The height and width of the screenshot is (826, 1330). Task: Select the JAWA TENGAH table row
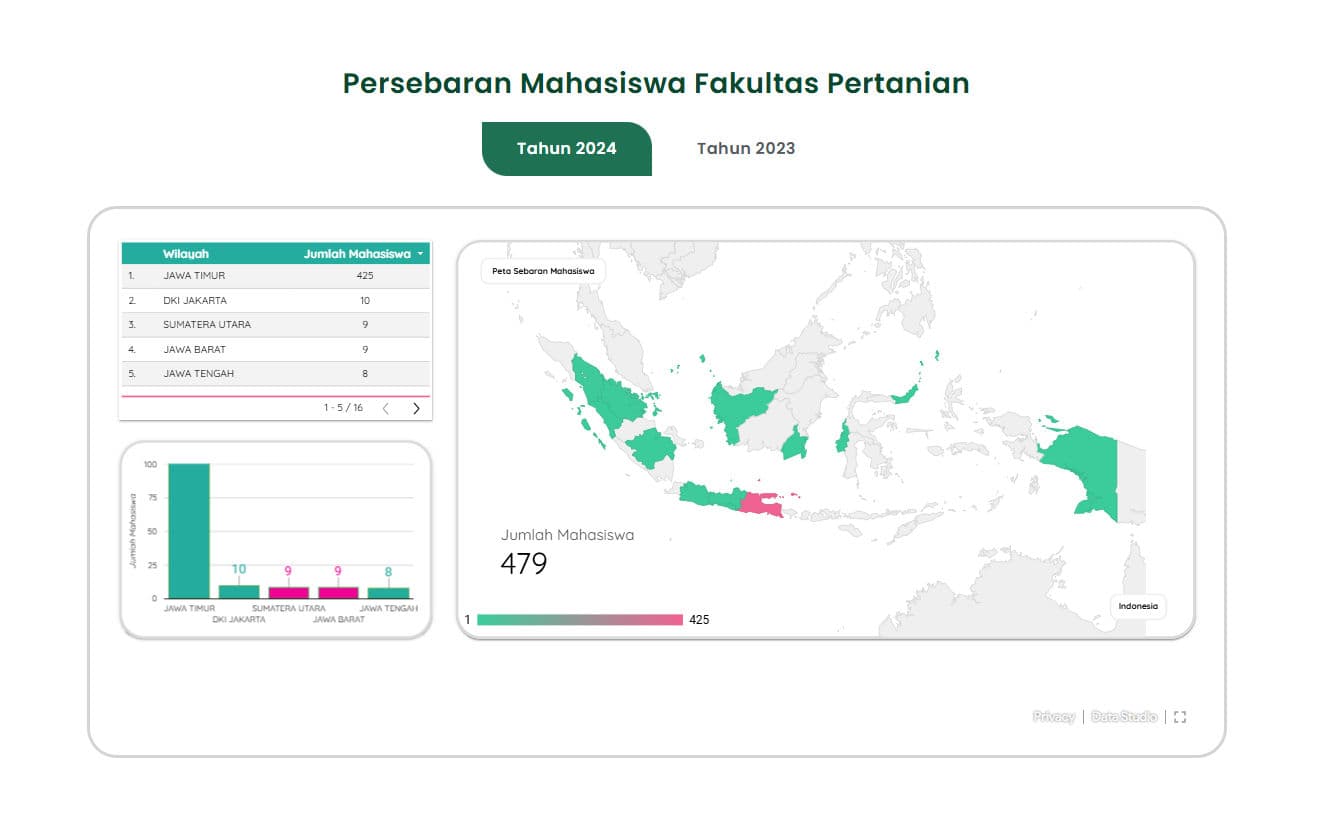(x=275, y=374)
